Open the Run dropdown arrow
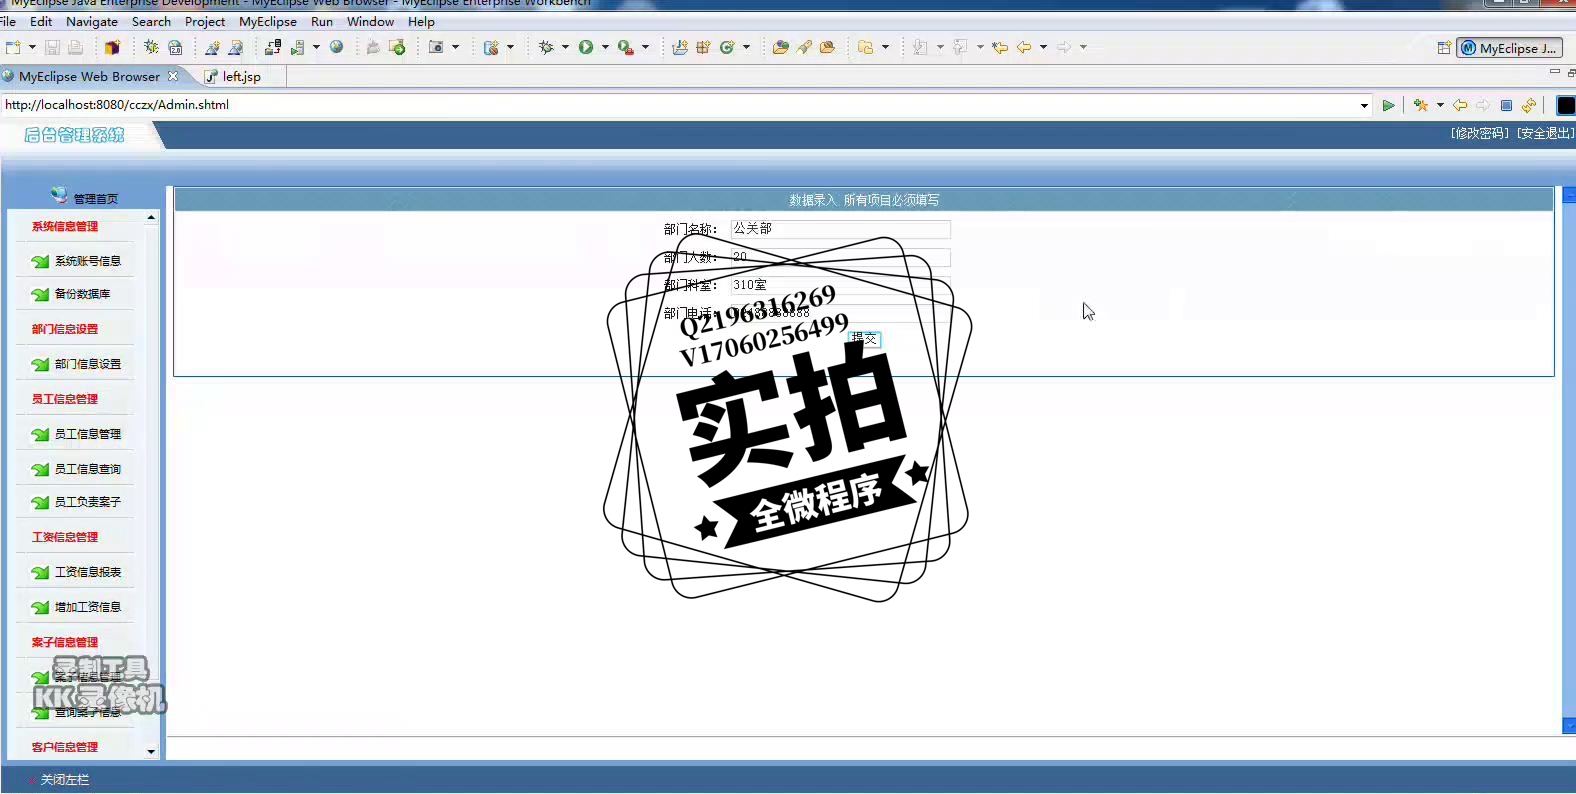1576x794 pixels. pos(605,47)
